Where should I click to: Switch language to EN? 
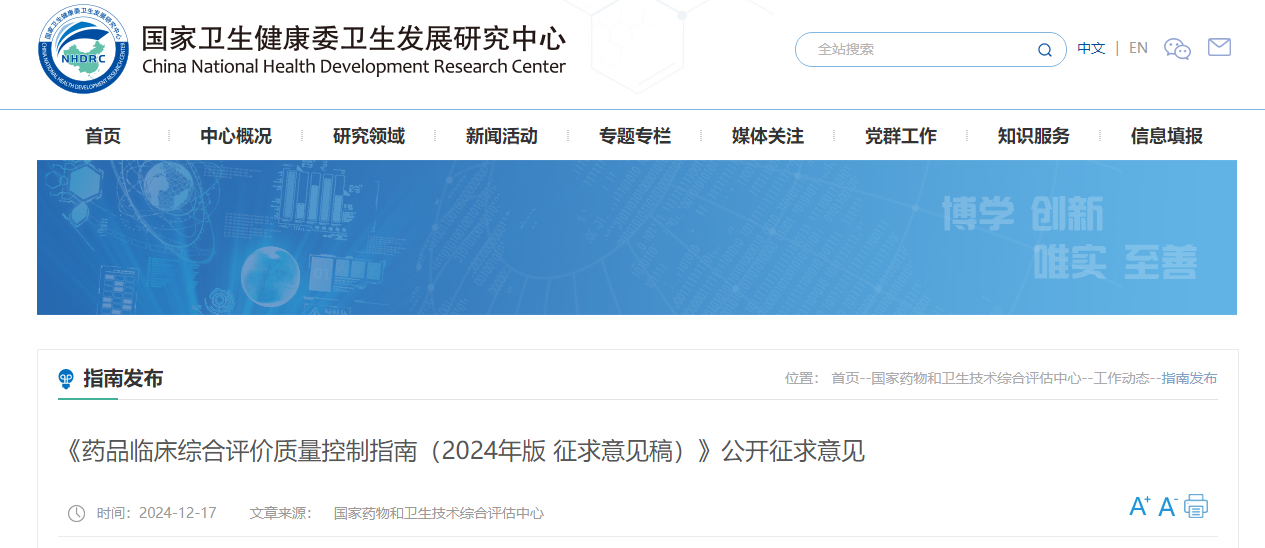1138,48
